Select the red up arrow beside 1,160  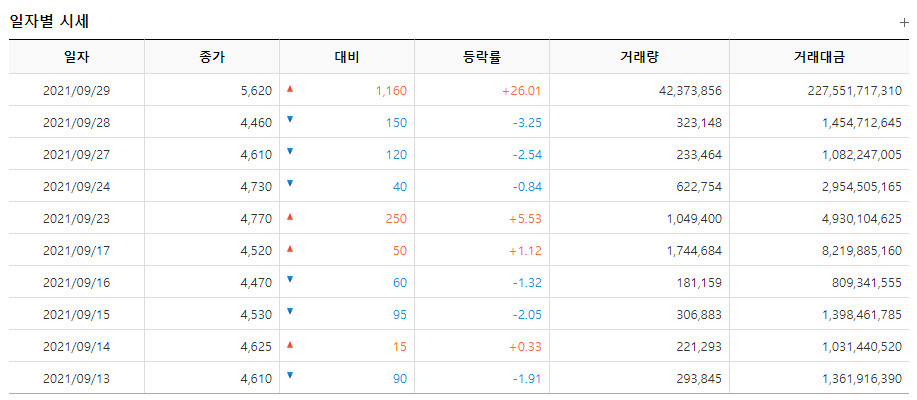[289, 89]
